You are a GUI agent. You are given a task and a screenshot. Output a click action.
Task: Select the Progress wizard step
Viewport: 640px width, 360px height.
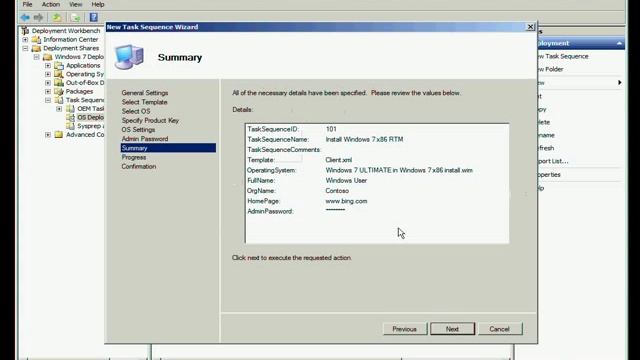[x=133, y=157]
